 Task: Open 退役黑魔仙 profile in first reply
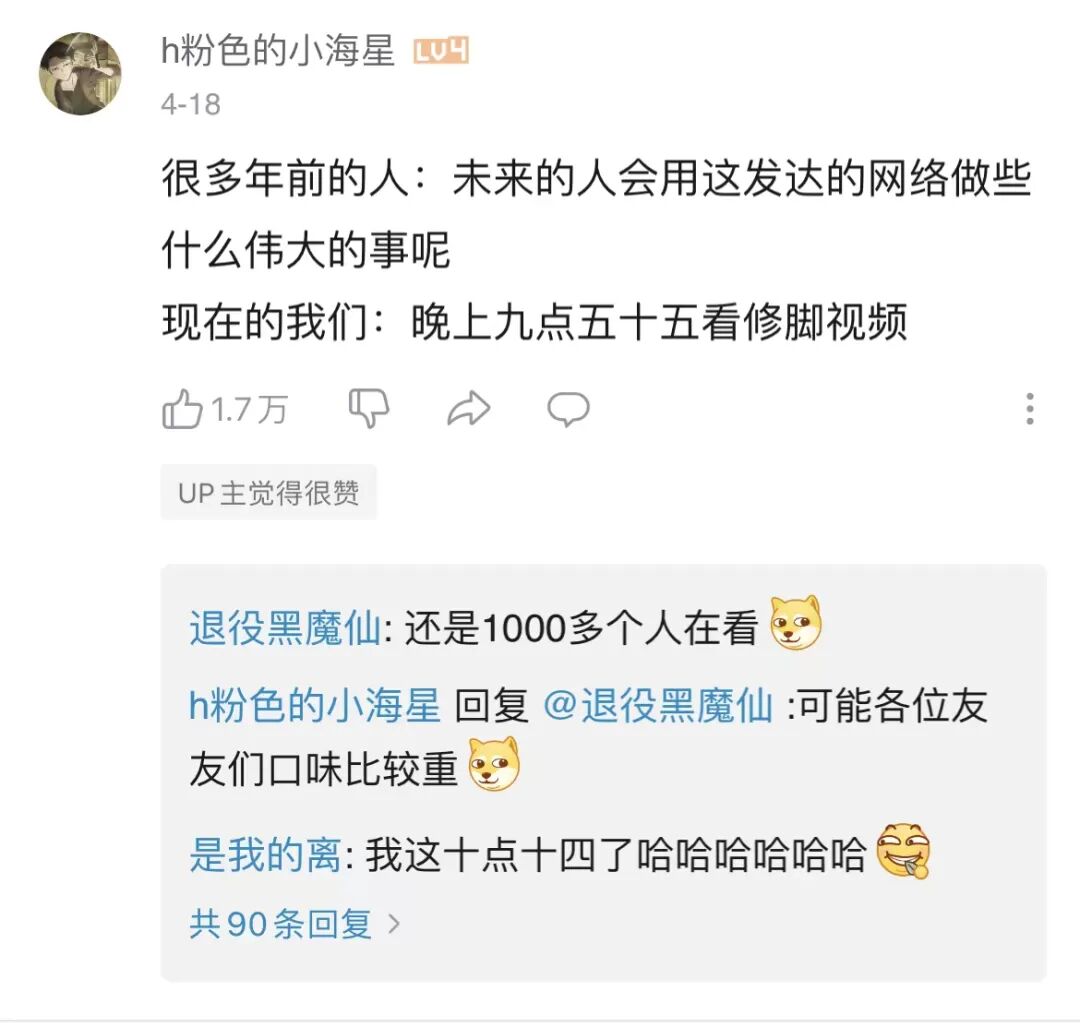coord(285,628)
